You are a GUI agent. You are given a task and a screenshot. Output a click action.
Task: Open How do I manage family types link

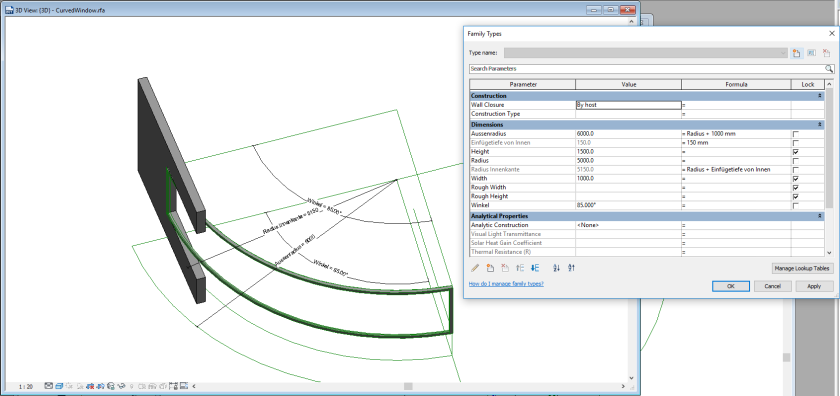point(506,283)
